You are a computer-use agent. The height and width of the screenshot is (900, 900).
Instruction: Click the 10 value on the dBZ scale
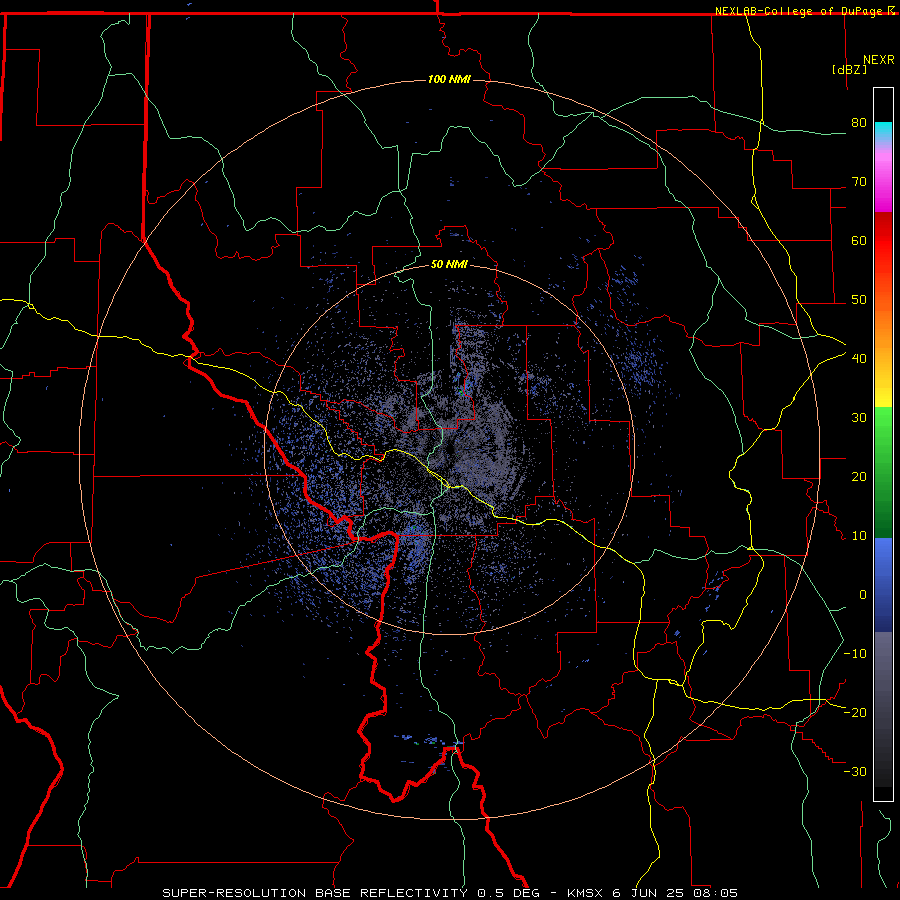(859, 536)
